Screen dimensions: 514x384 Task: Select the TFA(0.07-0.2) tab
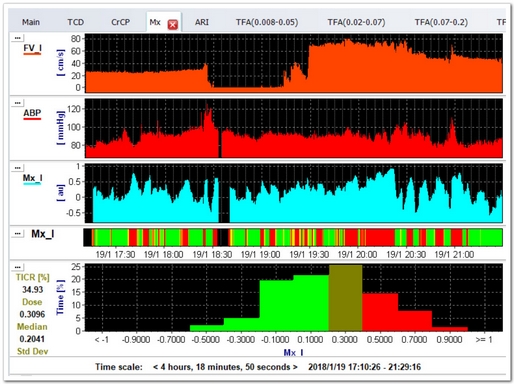click(x=441, y=22)
